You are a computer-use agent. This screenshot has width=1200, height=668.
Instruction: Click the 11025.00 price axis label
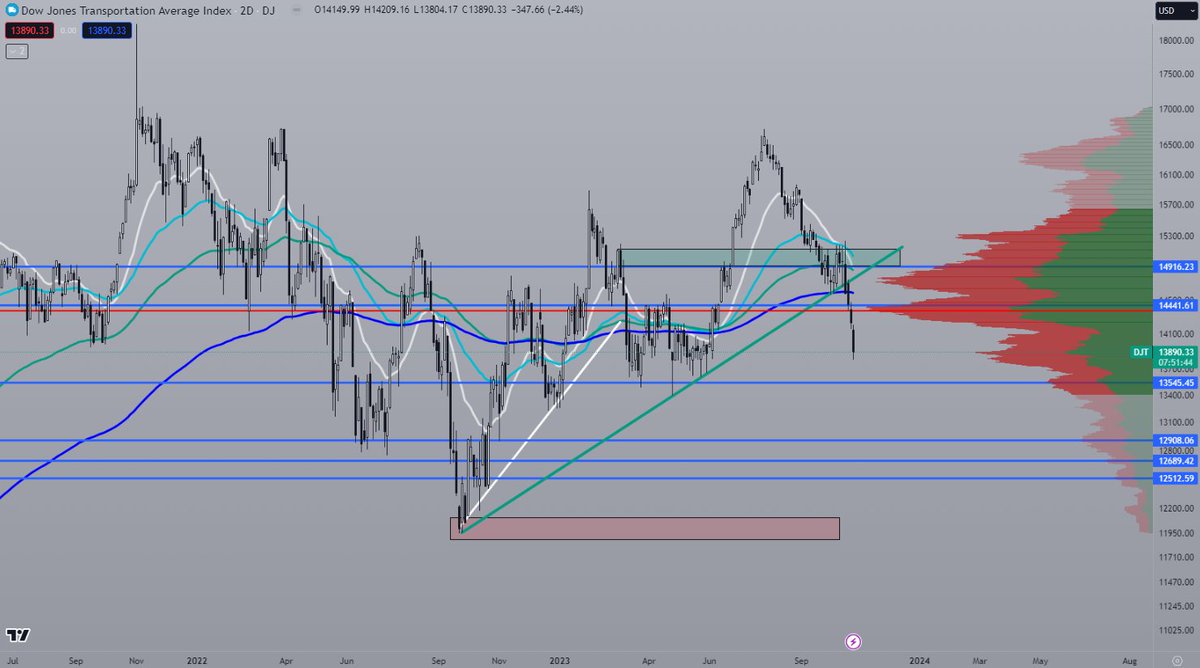(x=1176, y=630)
